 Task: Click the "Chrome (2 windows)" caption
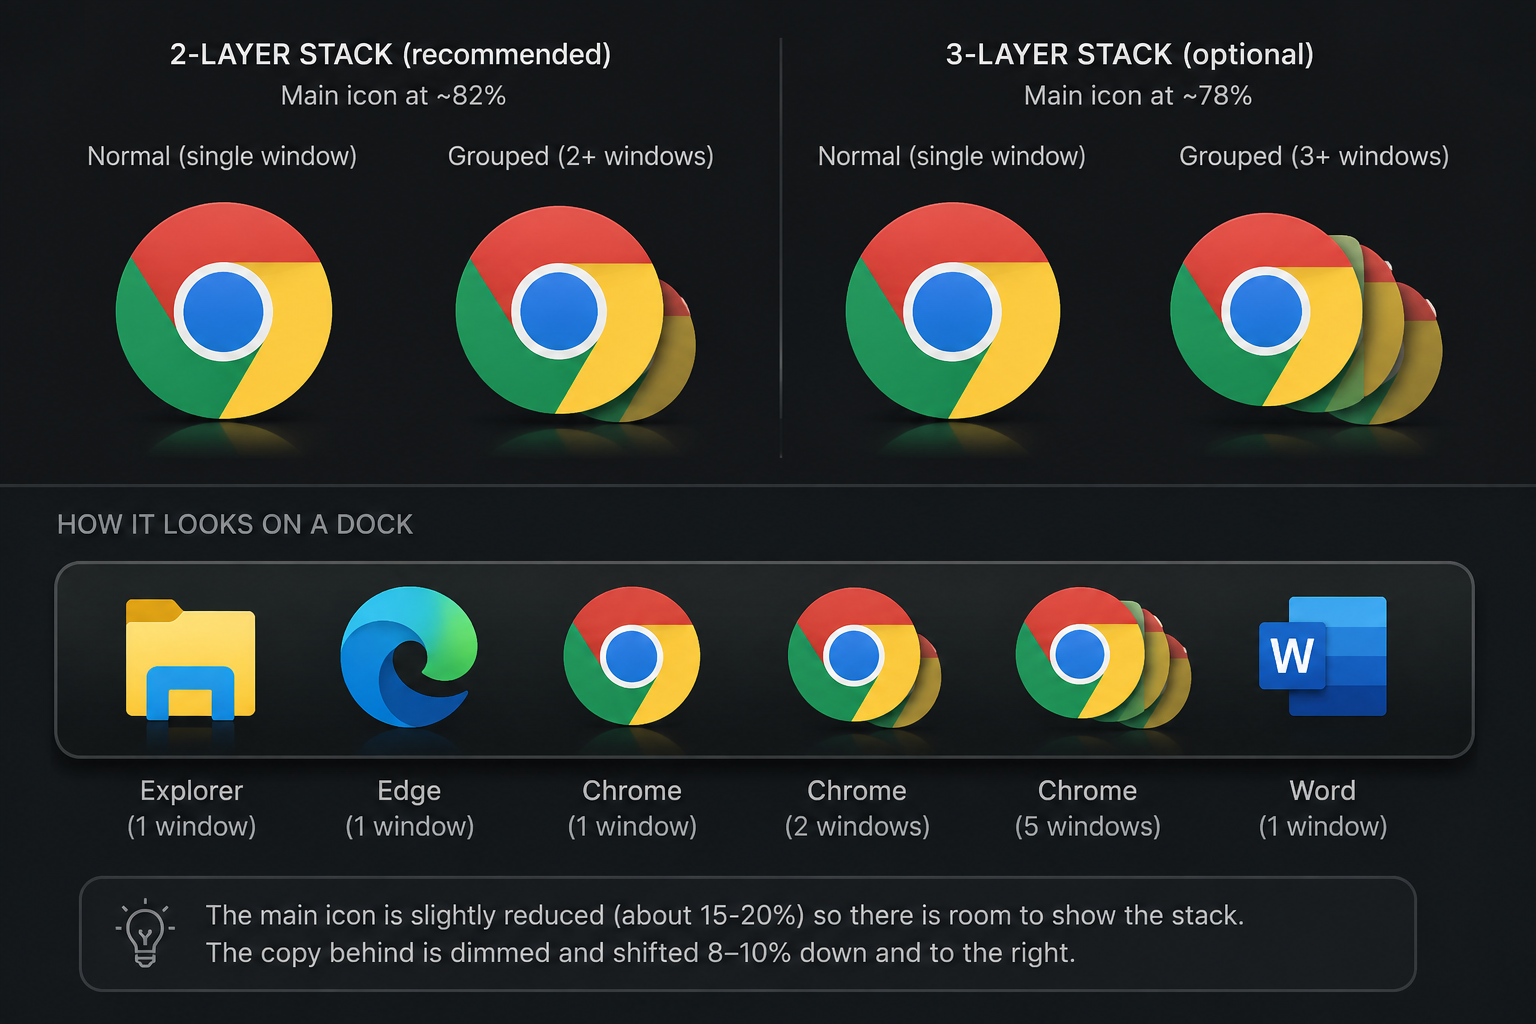tap(857, 808)
